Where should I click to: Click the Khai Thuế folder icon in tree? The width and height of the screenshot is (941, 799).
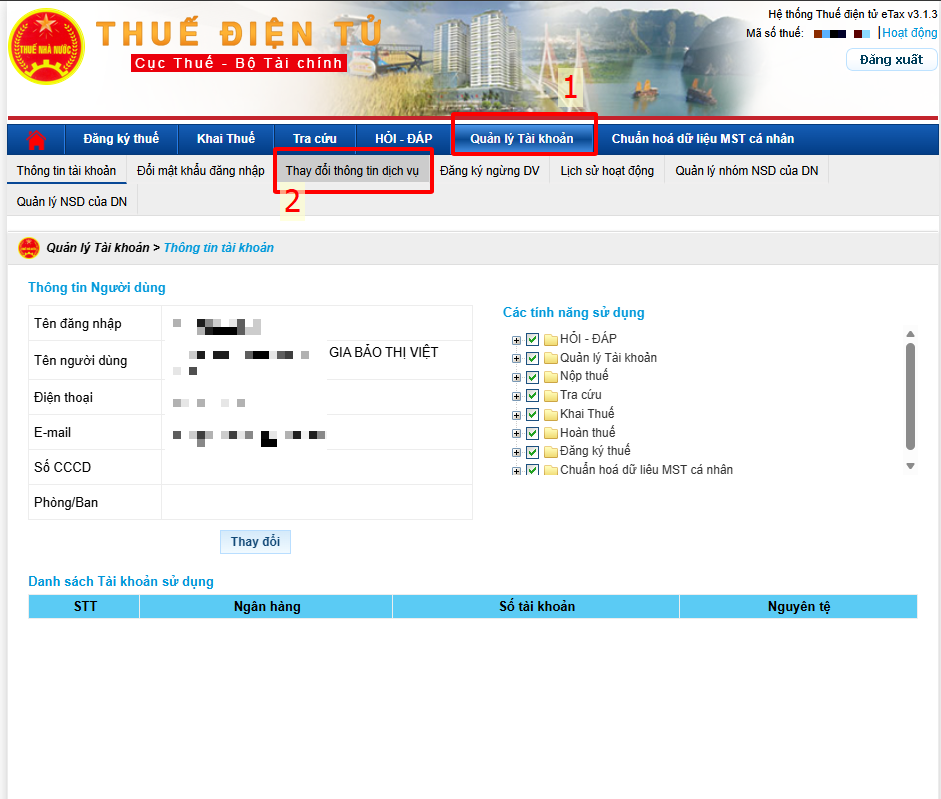click(550, 415)
